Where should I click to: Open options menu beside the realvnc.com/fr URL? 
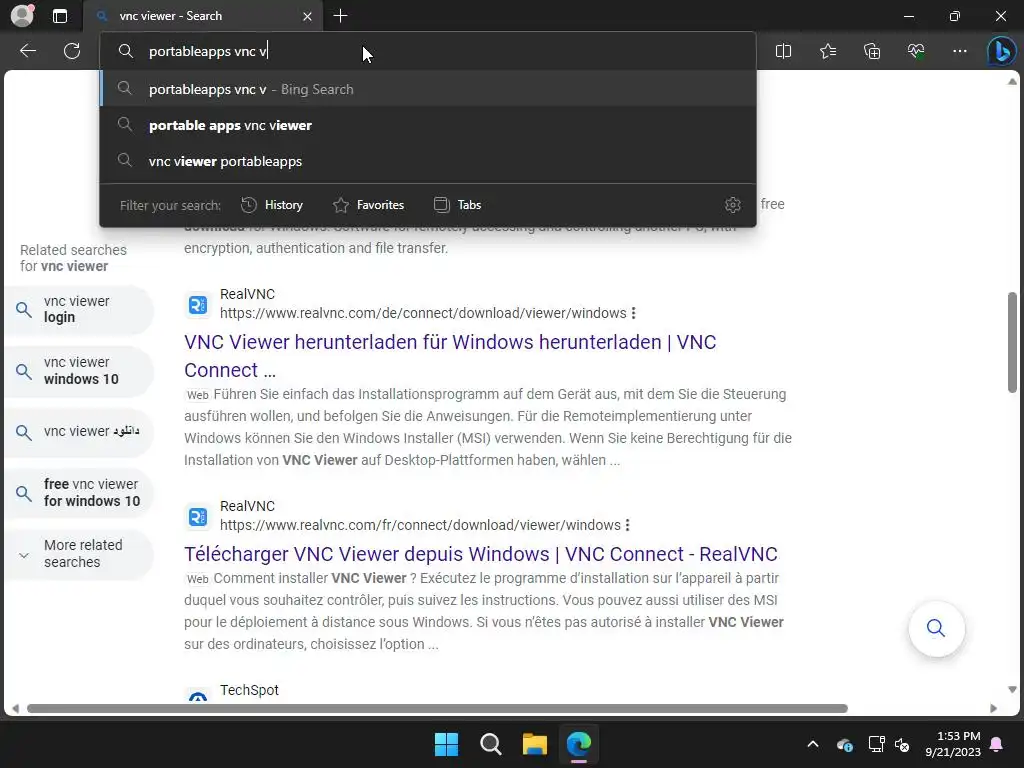628,525
